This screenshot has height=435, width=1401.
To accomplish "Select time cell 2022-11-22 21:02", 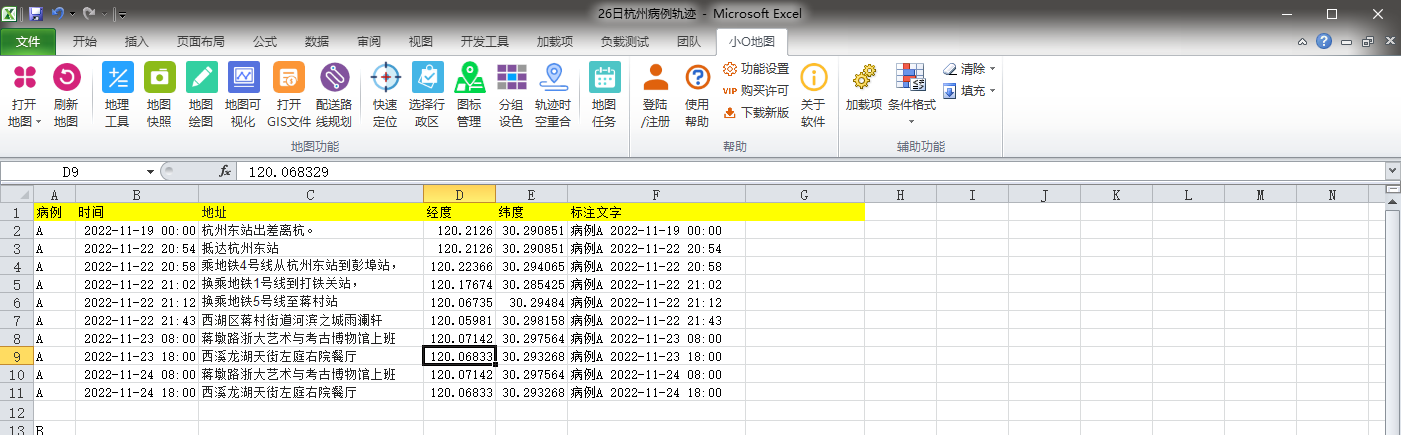I will [137, 284].
